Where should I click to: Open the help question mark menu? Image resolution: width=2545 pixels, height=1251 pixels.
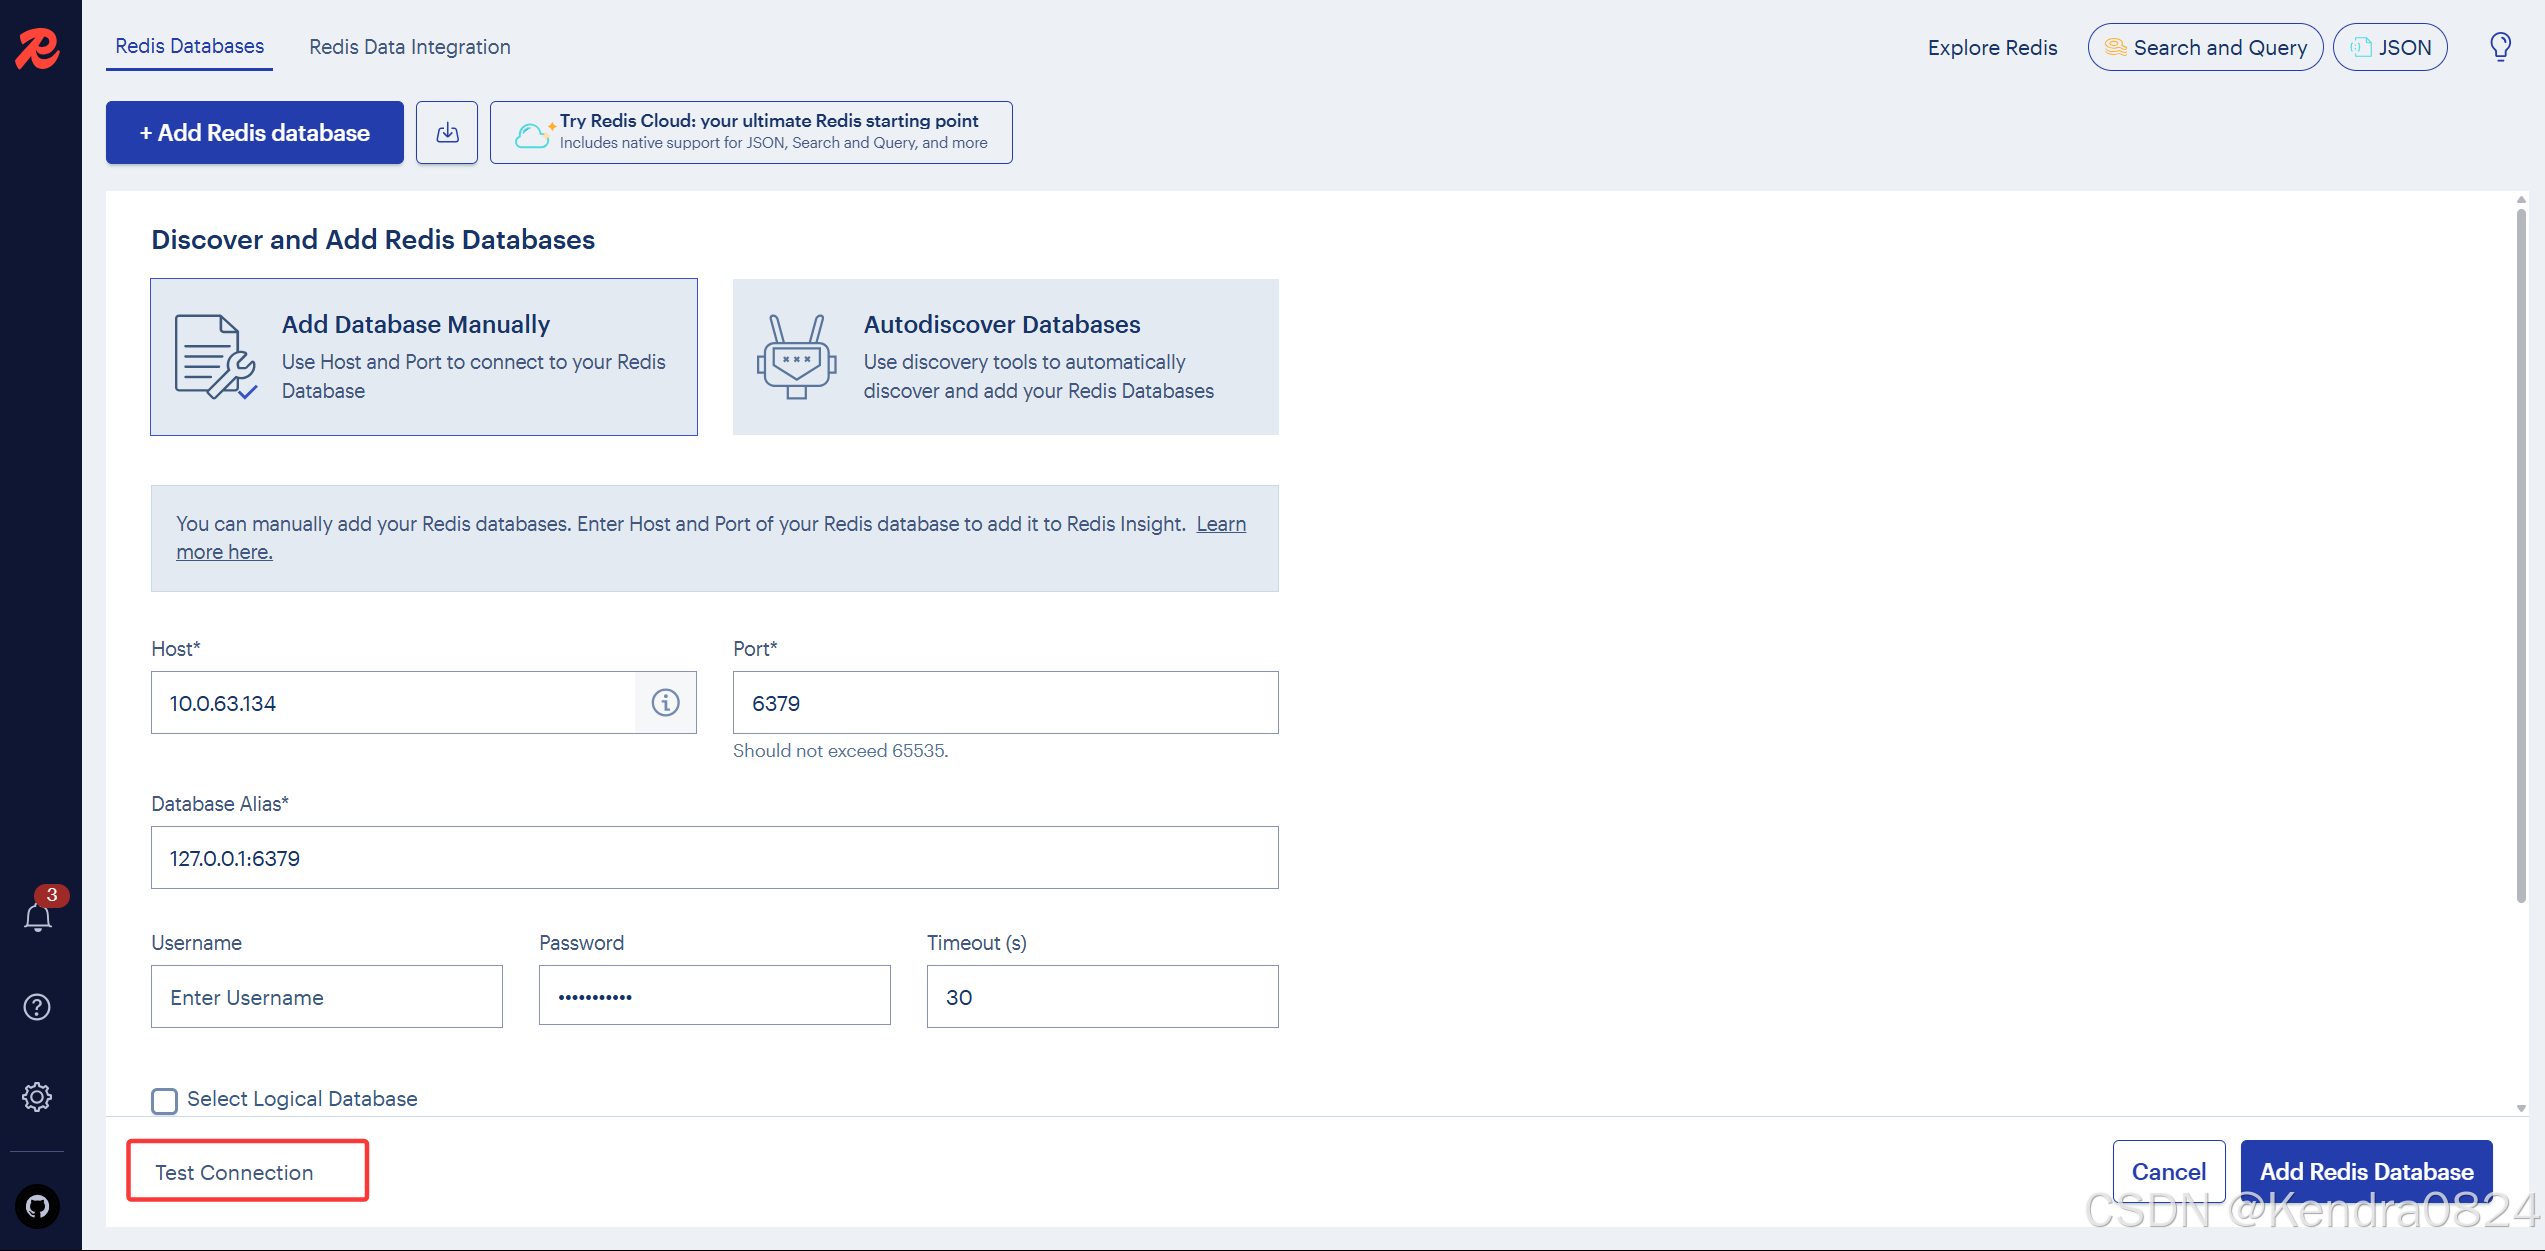37,1007
